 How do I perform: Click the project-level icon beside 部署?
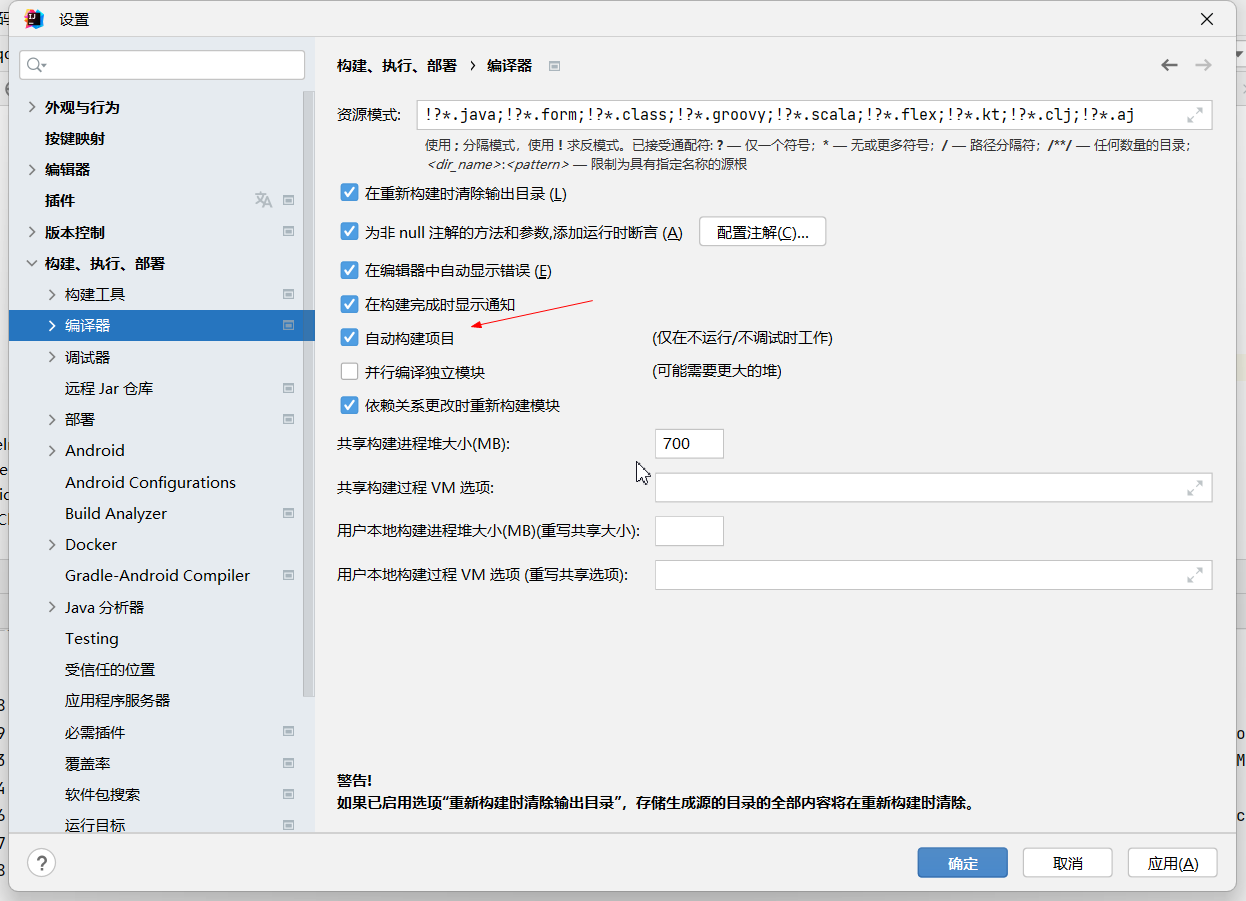coord(288,419)
